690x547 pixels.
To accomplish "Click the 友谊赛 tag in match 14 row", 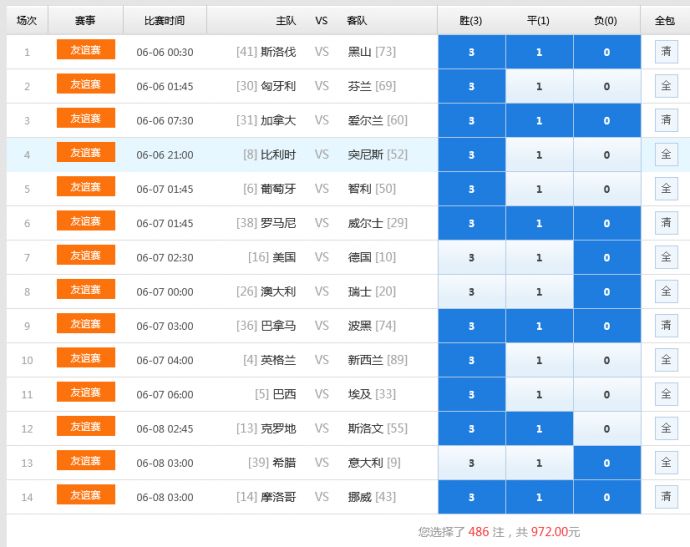I will [x=86, y=495].
